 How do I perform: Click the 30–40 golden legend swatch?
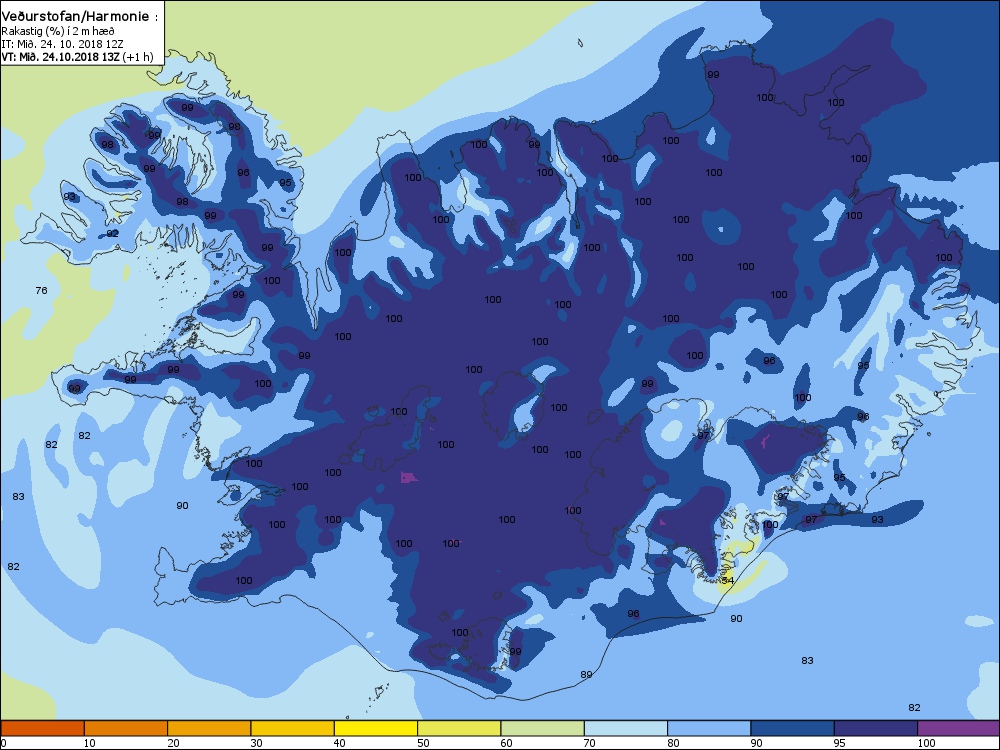[293, 728]
